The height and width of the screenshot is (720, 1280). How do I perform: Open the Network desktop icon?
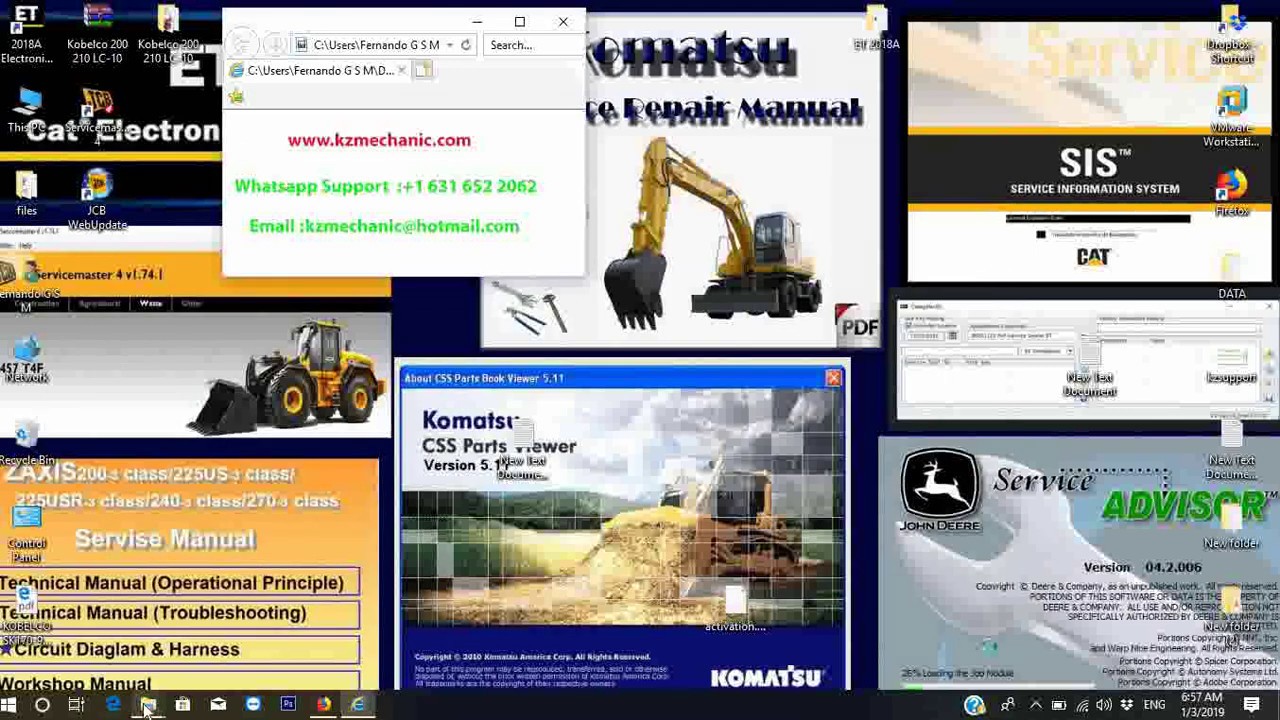[27, 359]
